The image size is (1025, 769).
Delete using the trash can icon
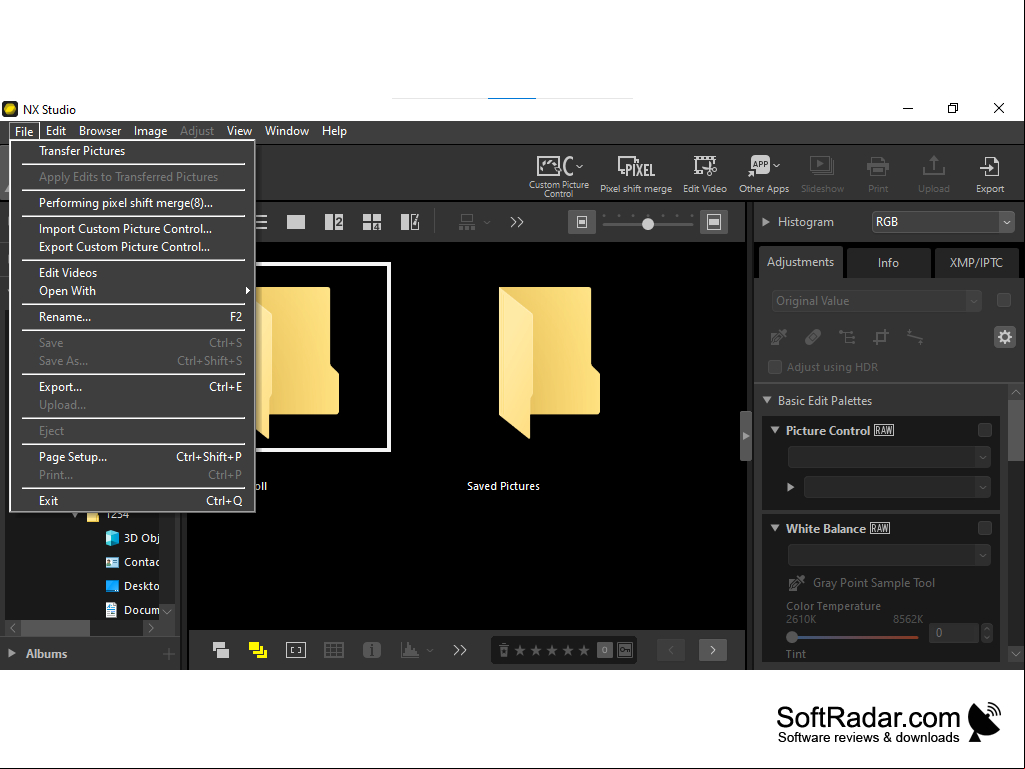coord(504,650)
